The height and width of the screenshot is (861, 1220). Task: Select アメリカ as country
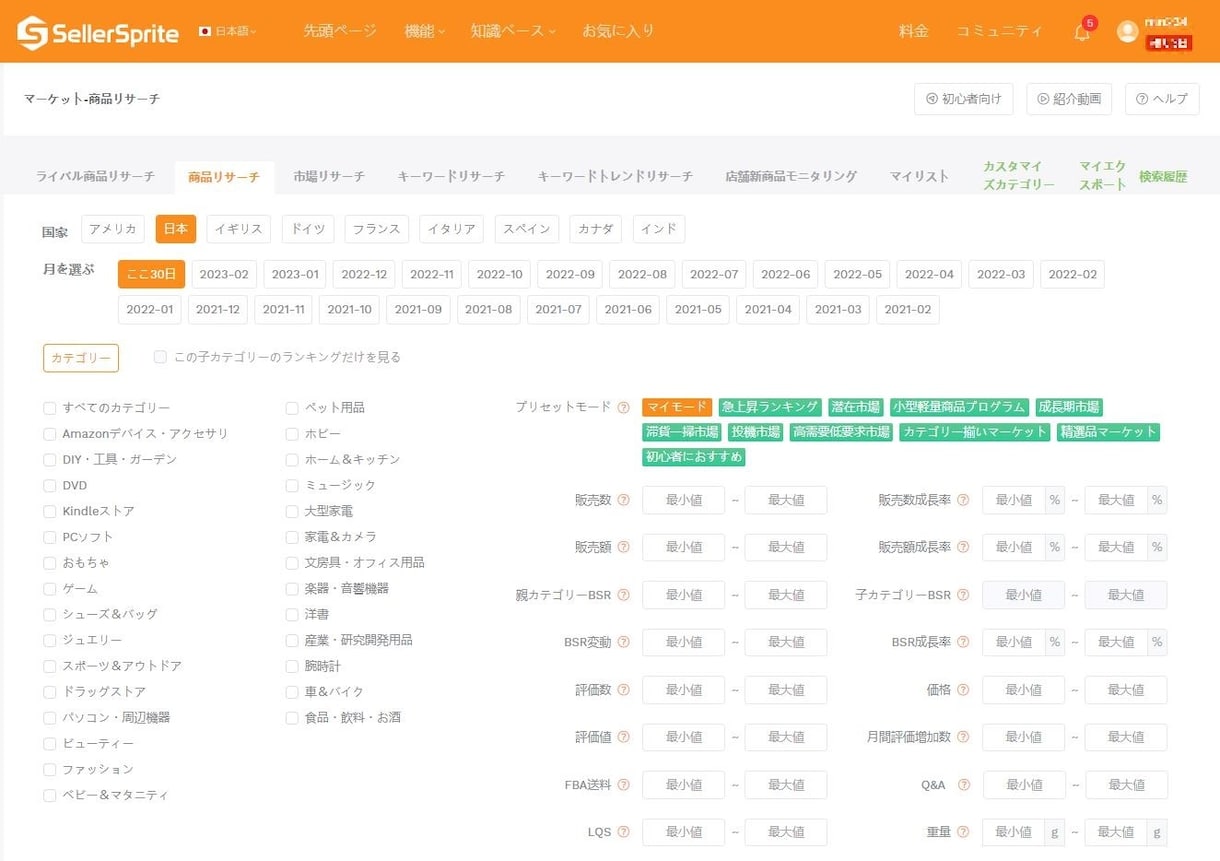[x=113, y=229]
